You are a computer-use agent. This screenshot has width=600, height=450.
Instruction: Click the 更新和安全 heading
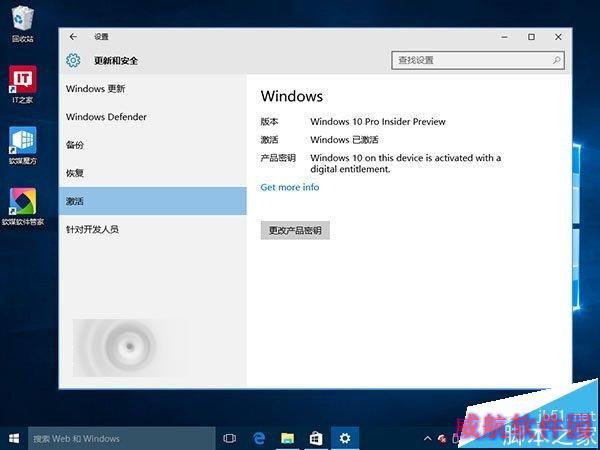[x=116, y=60]
